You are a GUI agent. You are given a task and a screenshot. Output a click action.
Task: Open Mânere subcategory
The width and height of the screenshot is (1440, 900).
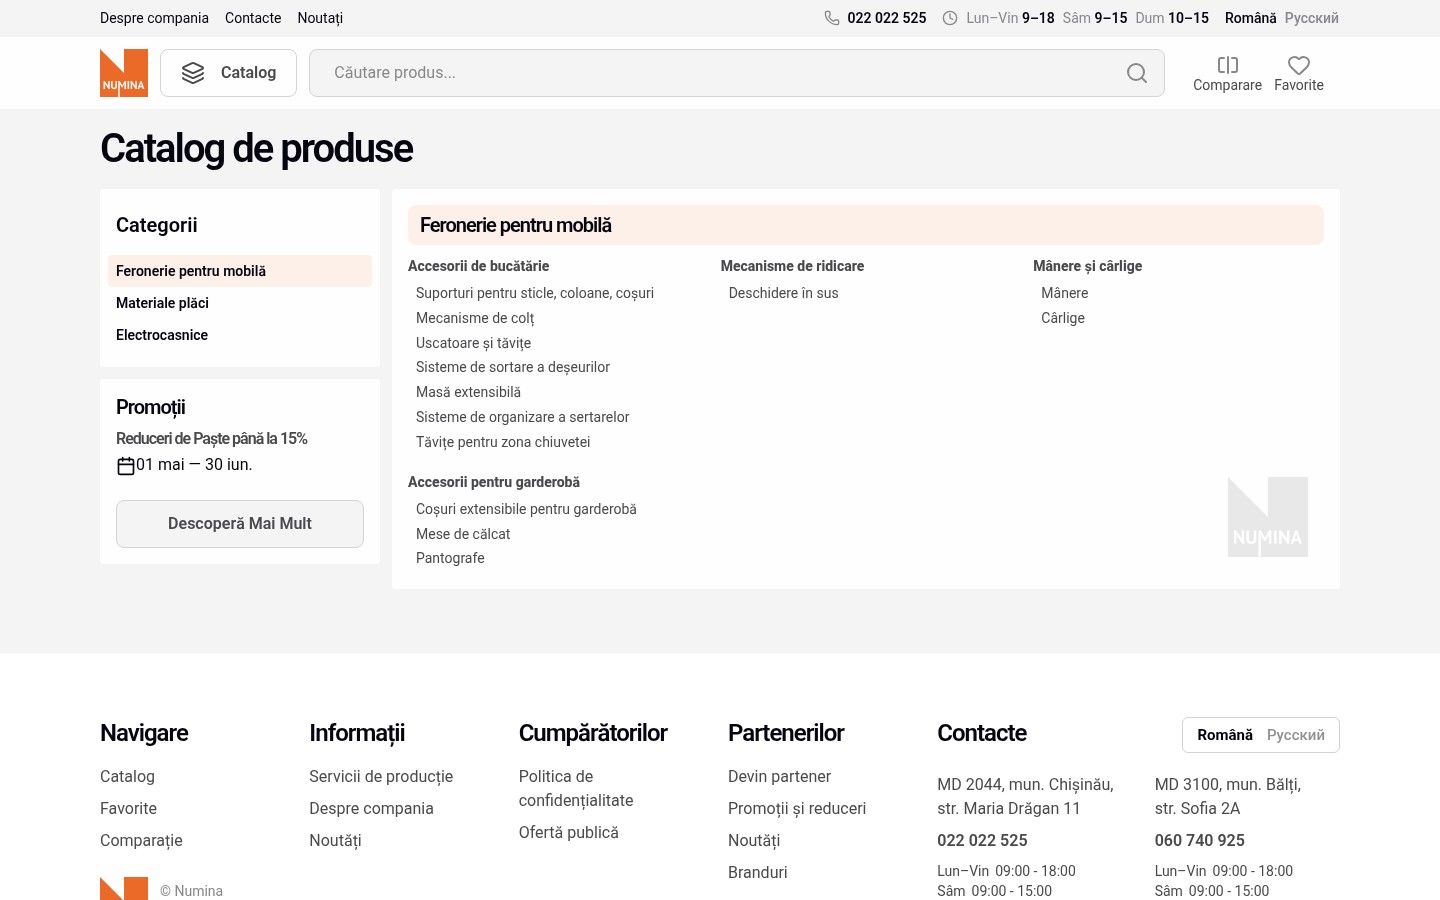click(1065, 293)
